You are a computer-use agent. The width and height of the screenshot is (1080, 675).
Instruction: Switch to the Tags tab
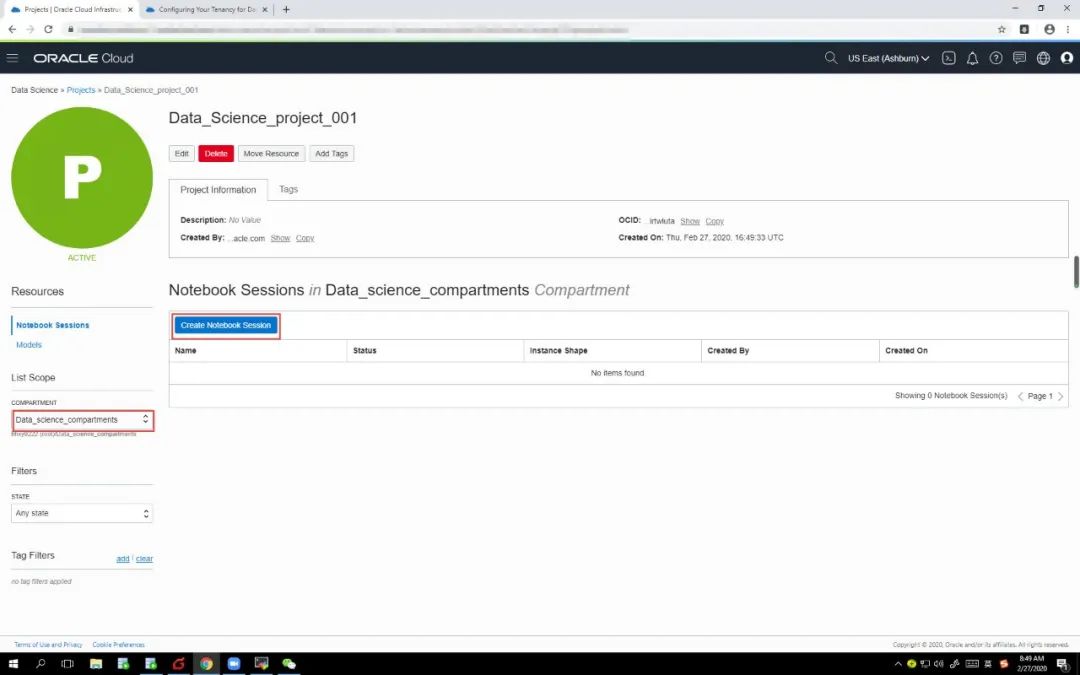pos(289,189)
